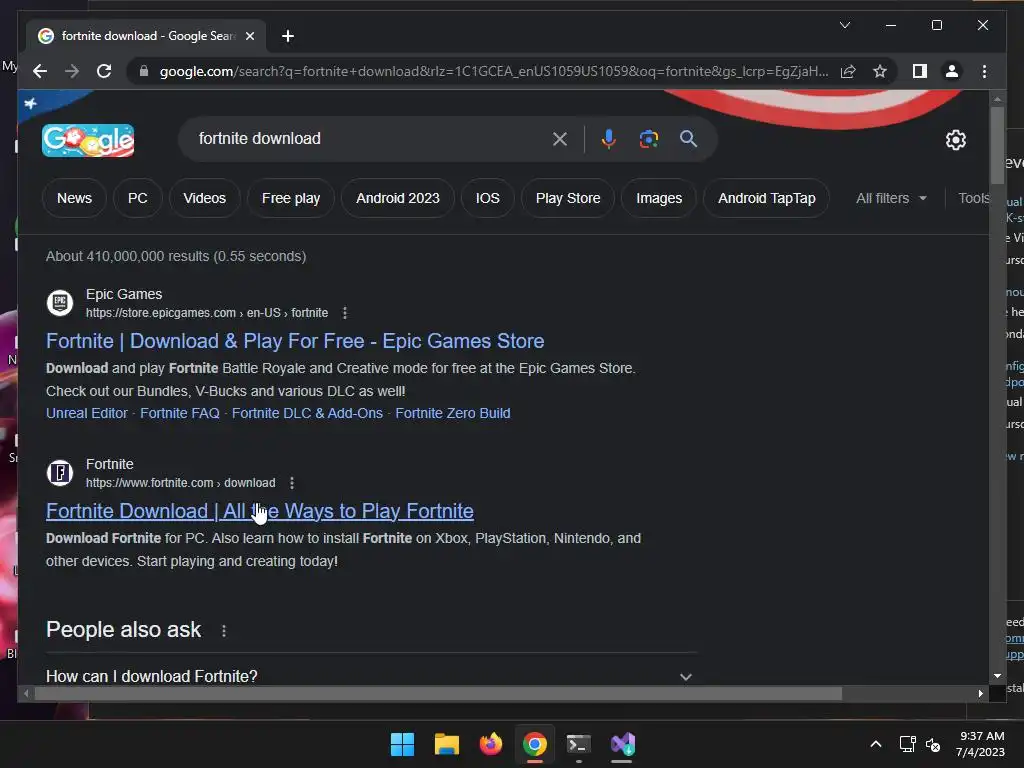Click the Google doodle logo
This screenshot has width=1024, height=768.
coord(88,140)
